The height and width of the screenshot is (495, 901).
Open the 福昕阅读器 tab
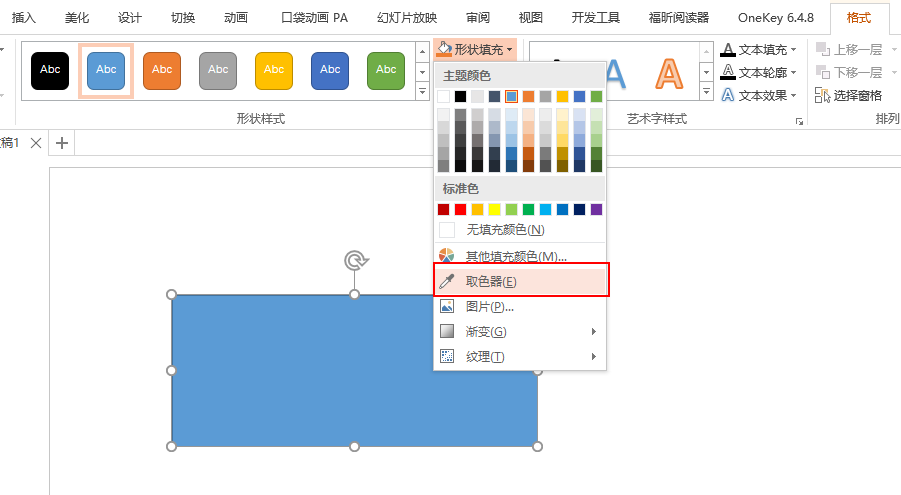[x=679, y=18]
